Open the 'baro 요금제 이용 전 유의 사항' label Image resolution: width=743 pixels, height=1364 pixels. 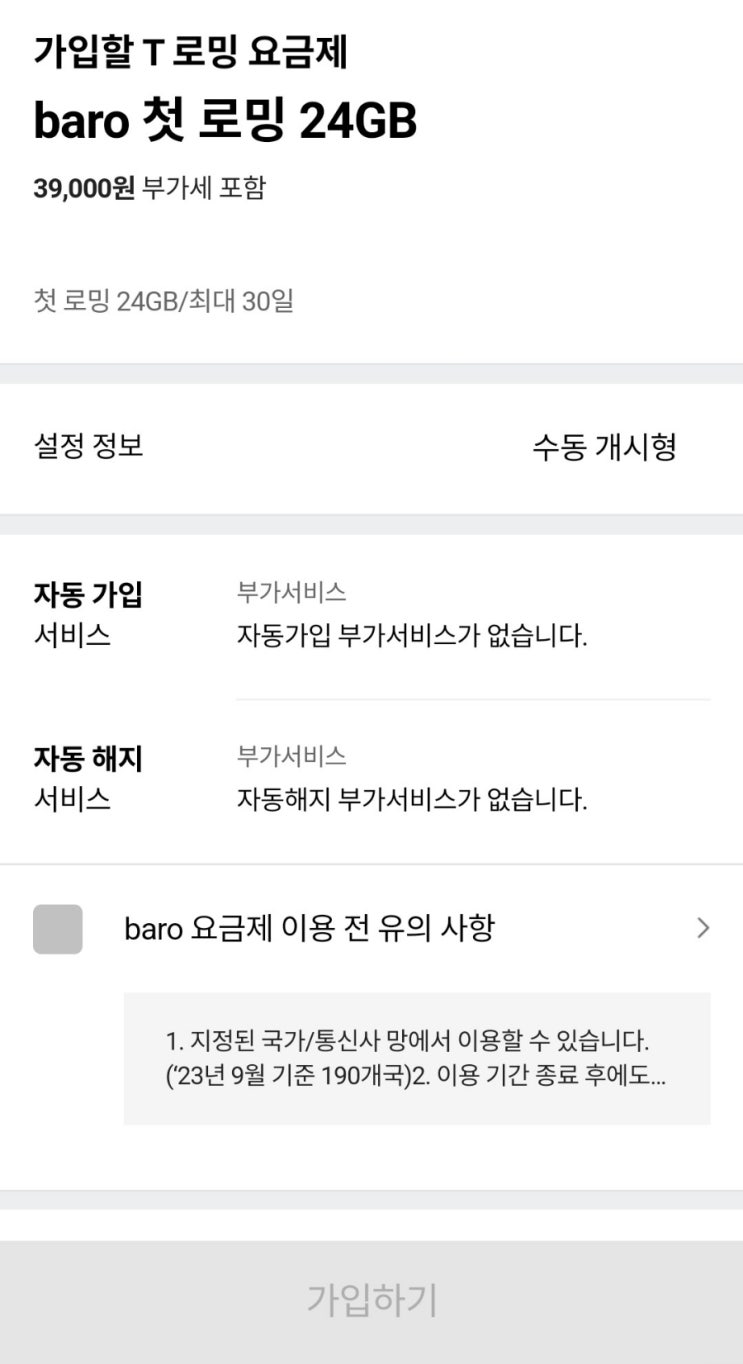click(x=309, y=929)
